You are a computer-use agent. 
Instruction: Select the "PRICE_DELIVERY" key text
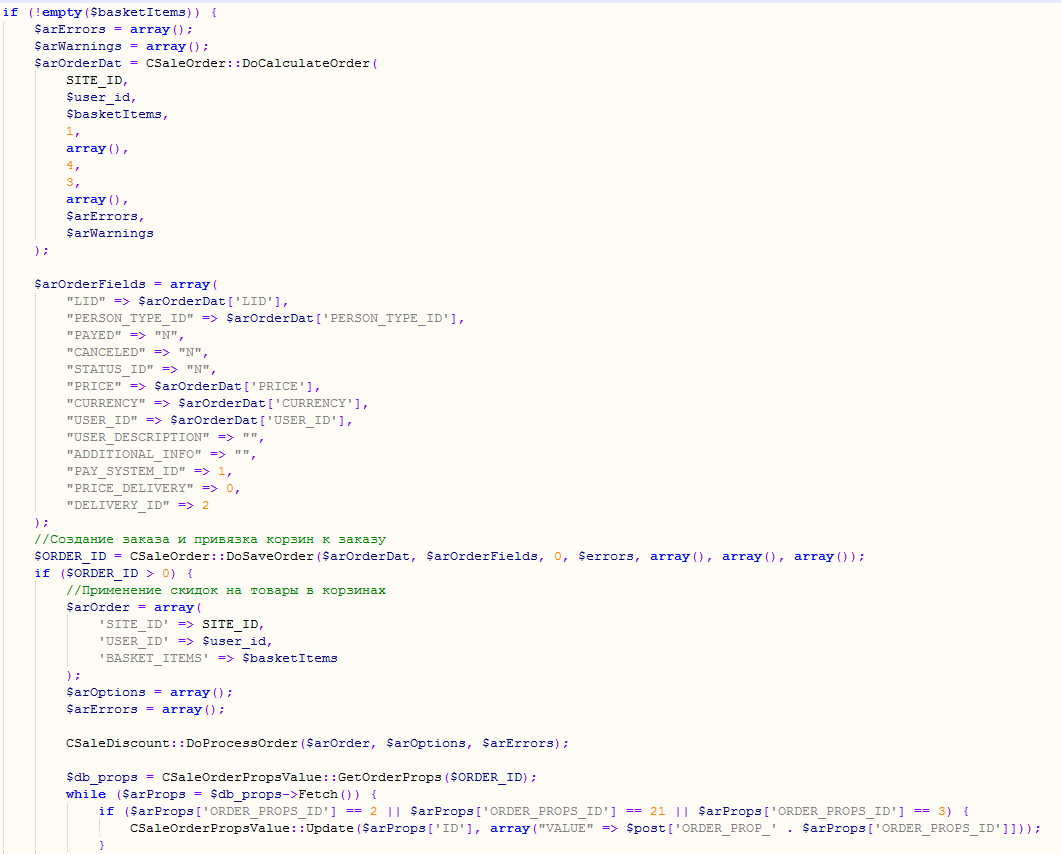tap(130, 488)
